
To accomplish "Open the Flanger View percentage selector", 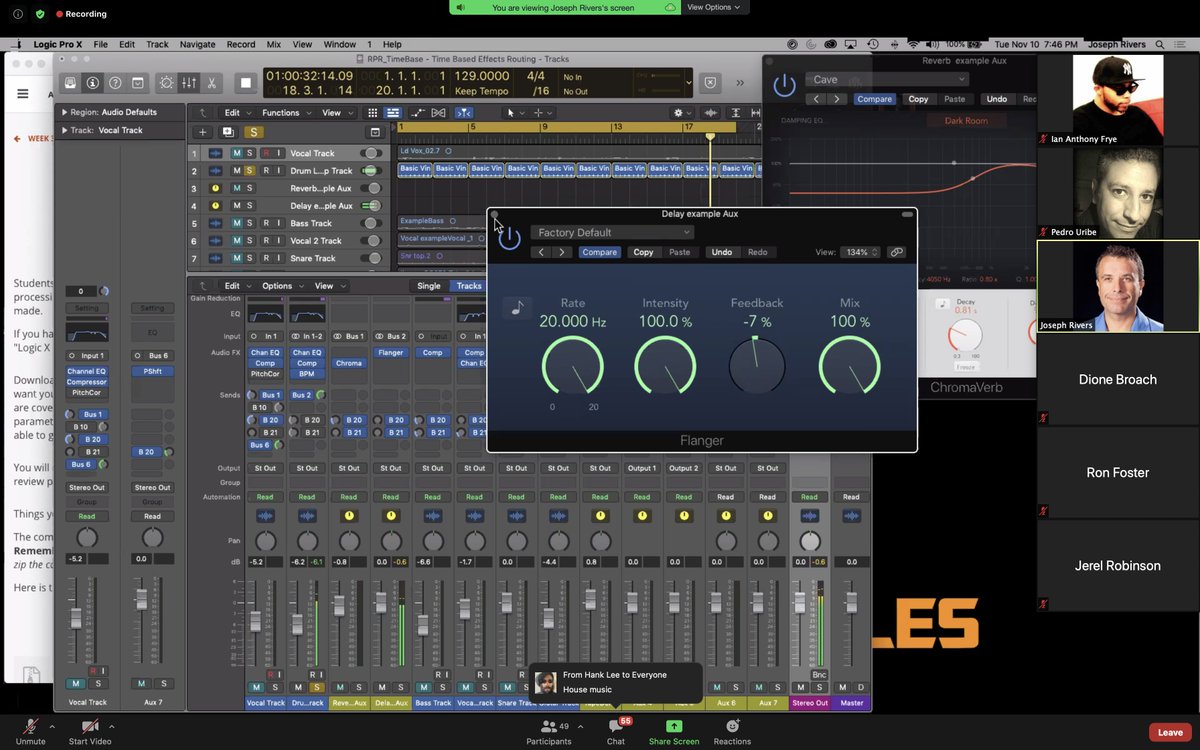I will point(859,252).
